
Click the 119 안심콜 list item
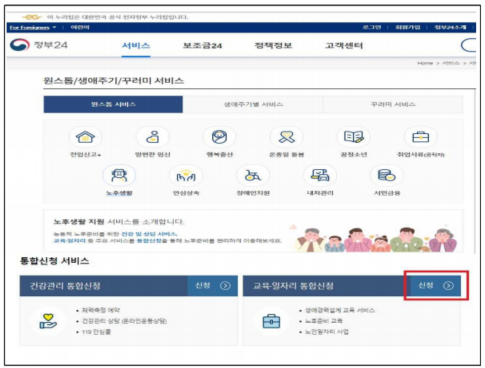point(96,332)
